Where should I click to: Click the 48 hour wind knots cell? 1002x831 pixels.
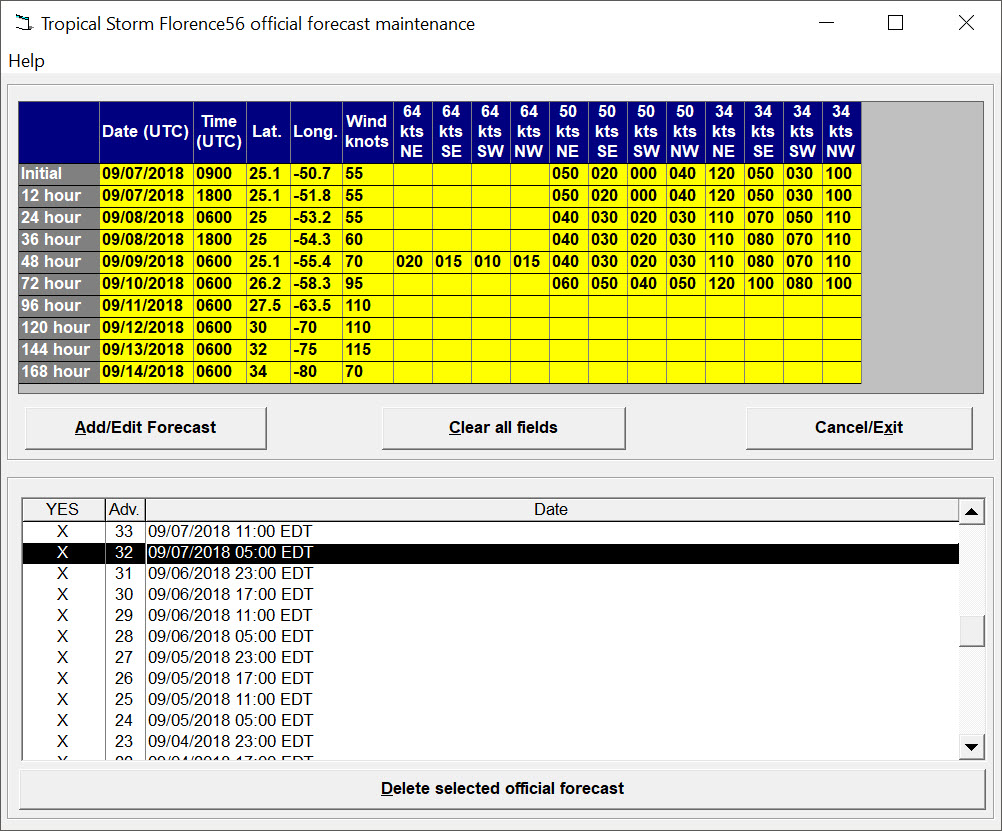(366, 262)
